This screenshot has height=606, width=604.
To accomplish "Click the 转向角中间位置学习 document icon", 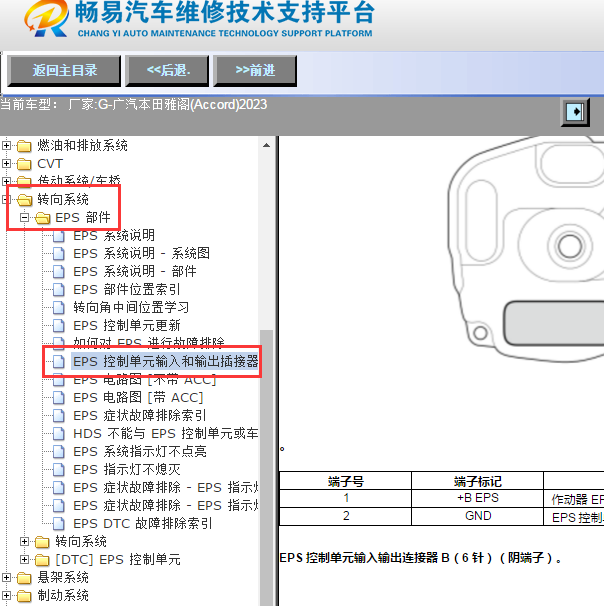I will pyautogui.click(x=59, y=308).
